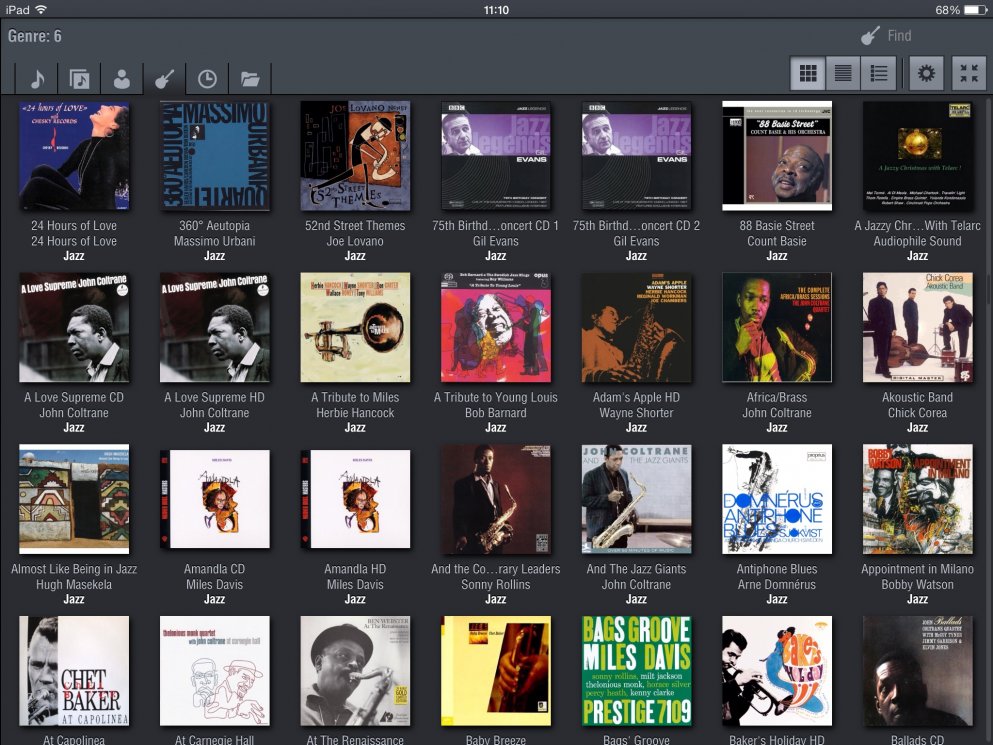Tap the Find search field

[x=899, y=36]
